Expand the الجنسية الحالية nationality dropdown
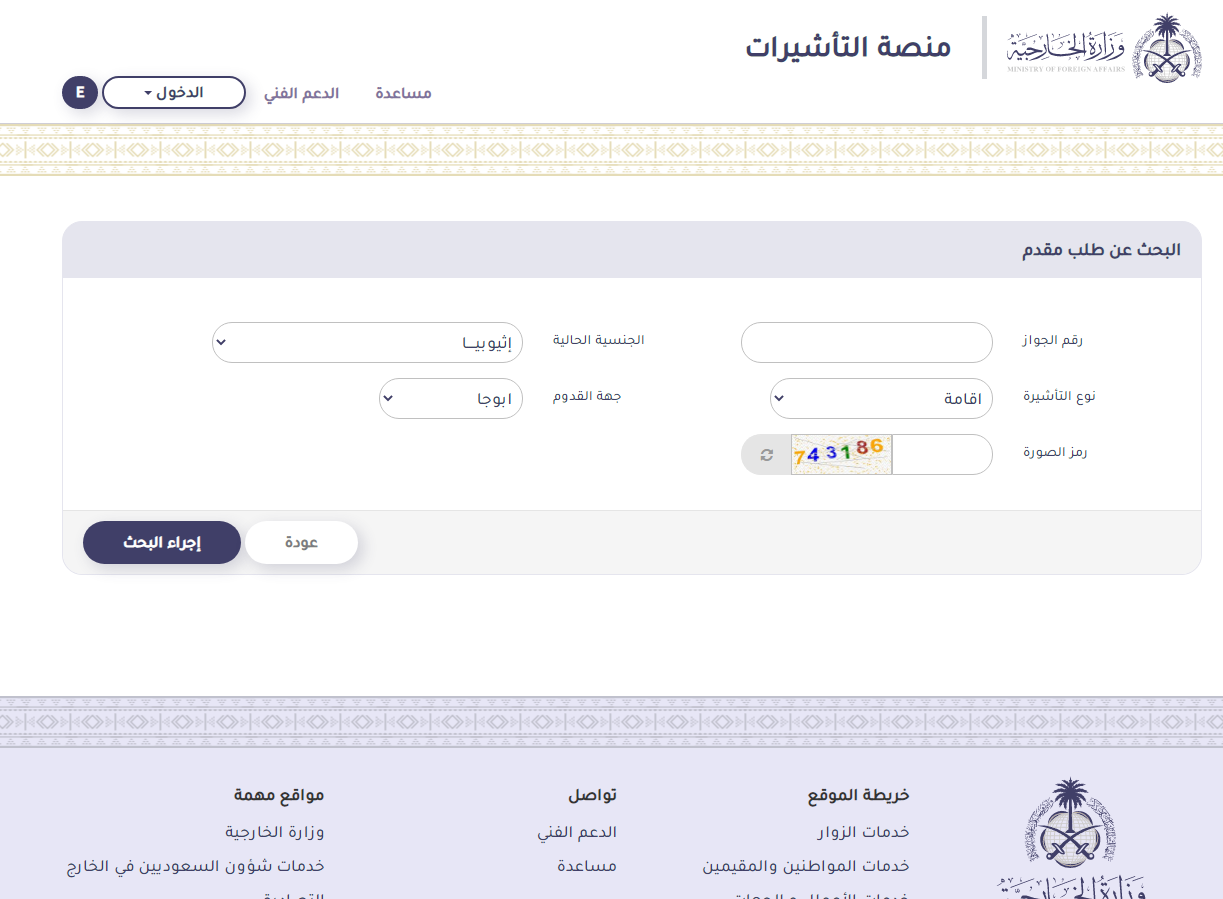This screenshot has height=899, width=1223. pos(367,342)
